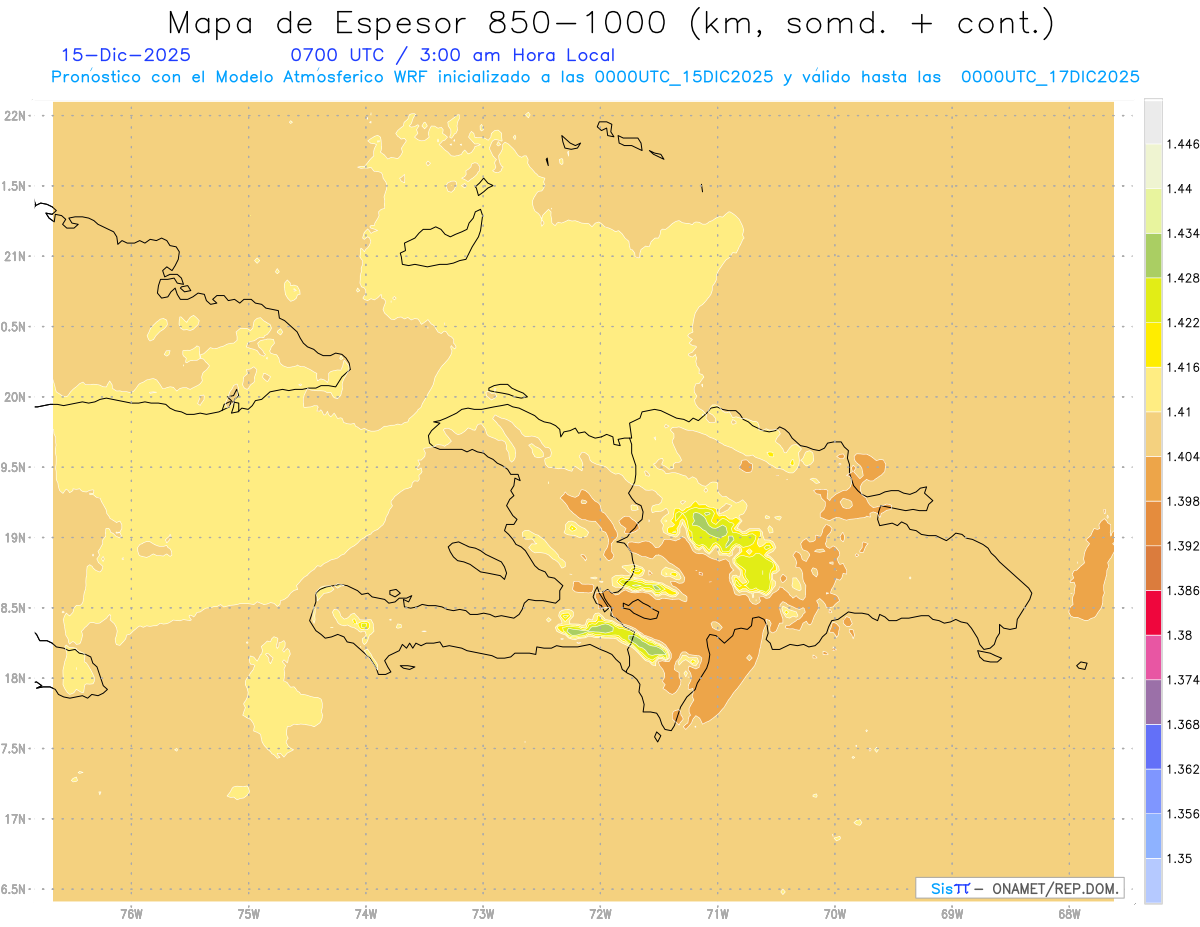The height and width of the screenshot is (927, 1200).
Task: Click the legend value "1.422"
Action: click(x=1183, y=322)
